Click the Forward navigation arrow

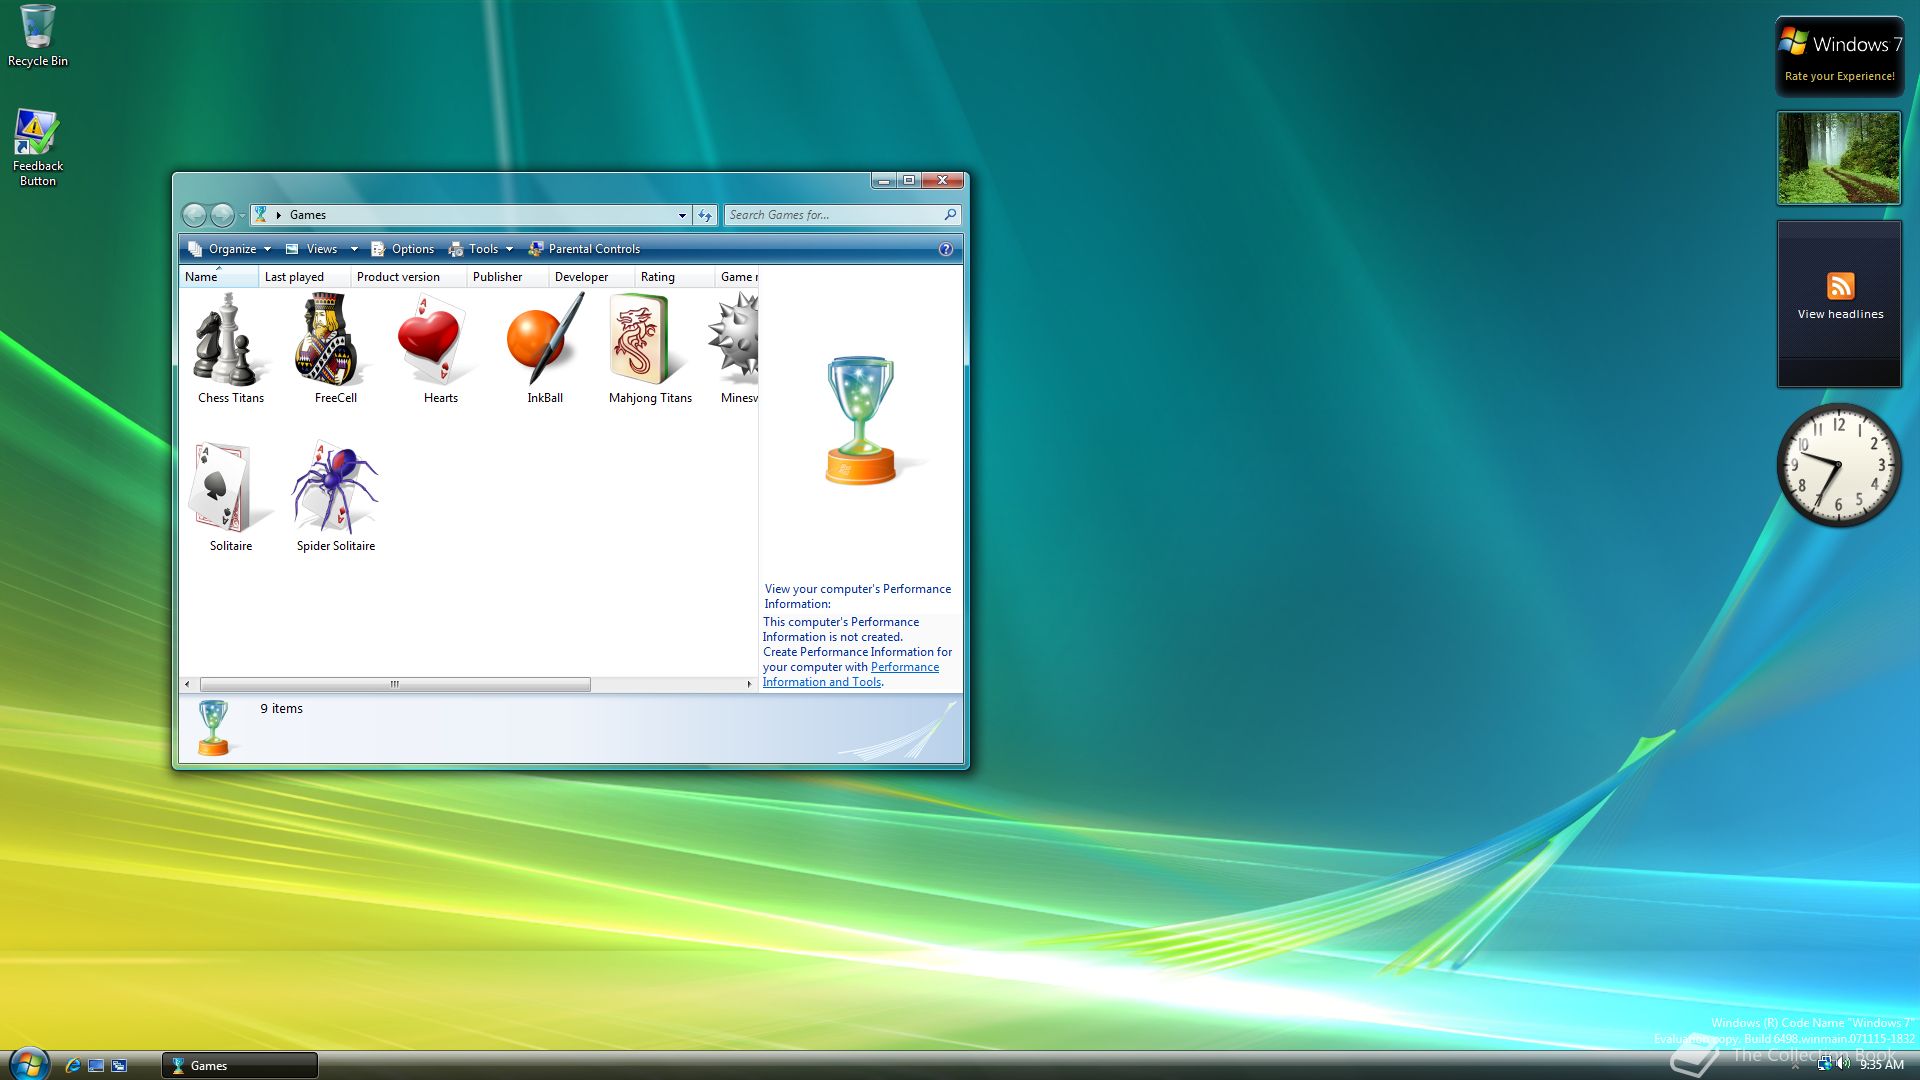222,215
